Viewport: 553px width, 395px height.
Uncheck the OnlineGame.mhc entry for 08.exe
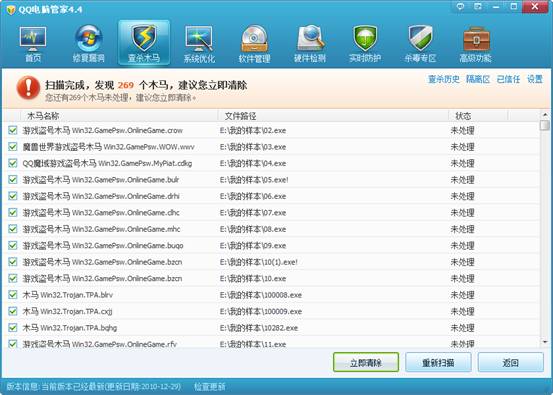[13, 229]
